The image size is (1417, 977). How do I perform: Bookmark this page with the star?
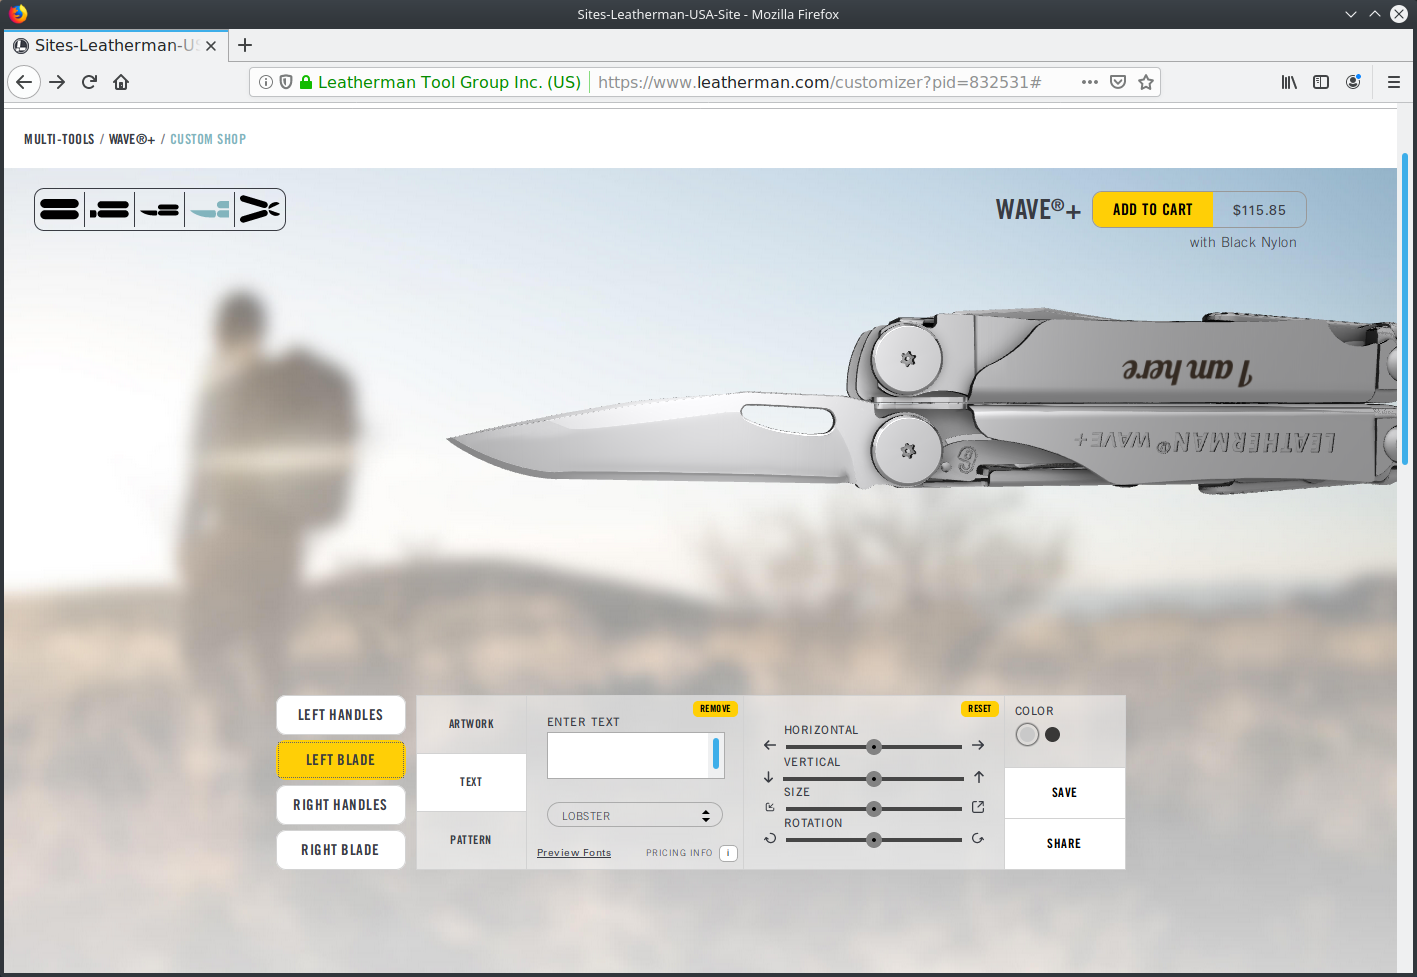click(x=1146, y=82)
